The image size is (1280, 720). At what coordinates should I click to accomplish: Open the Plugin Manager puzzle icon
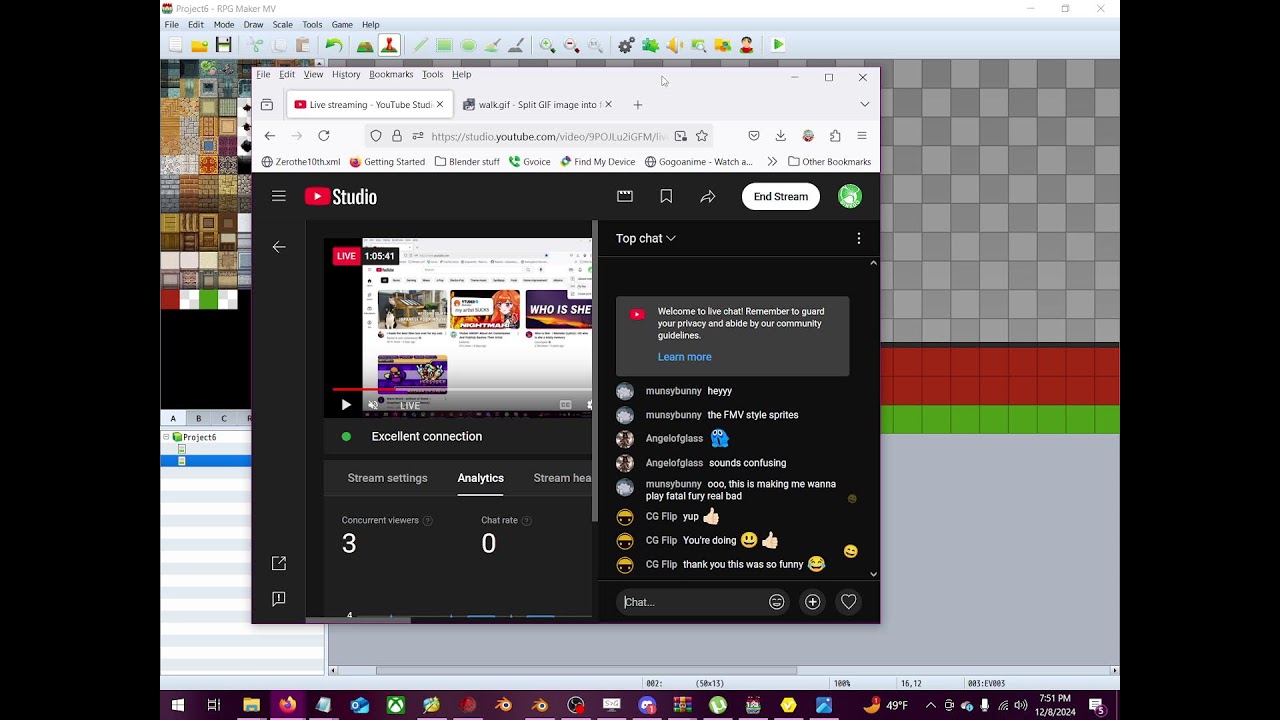coord(650,45)
